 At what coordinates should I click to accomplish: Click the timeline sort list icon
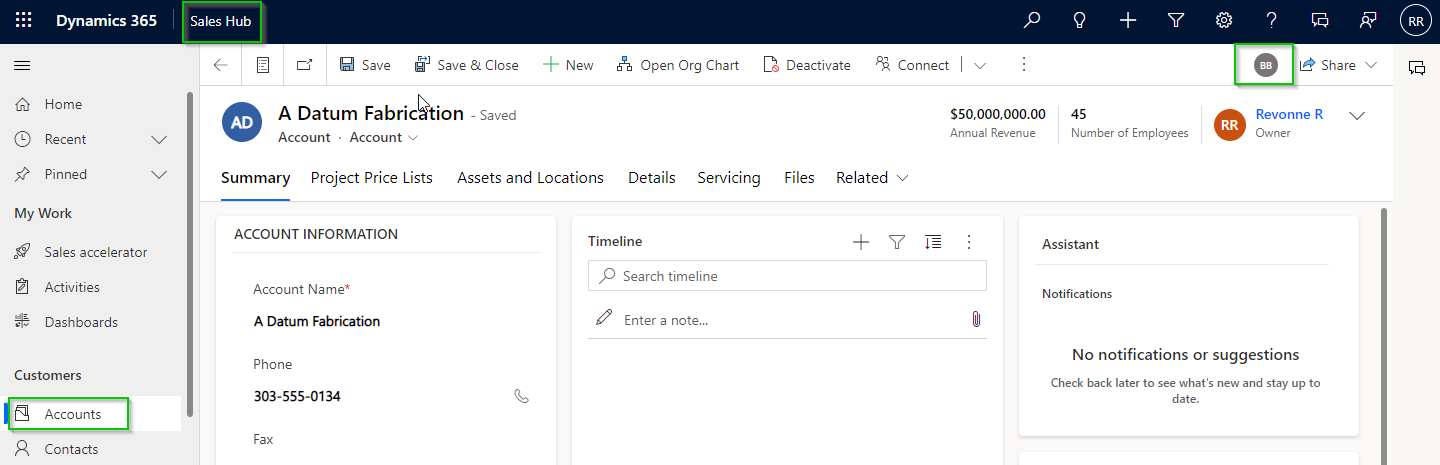click(933, 242)
